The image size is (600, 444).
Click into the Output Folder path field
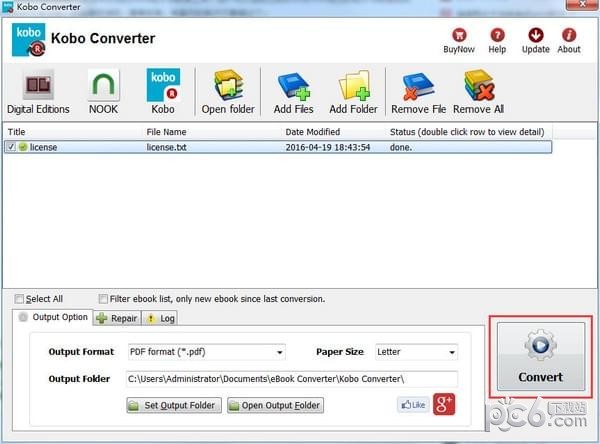click(x=292, y=379)
